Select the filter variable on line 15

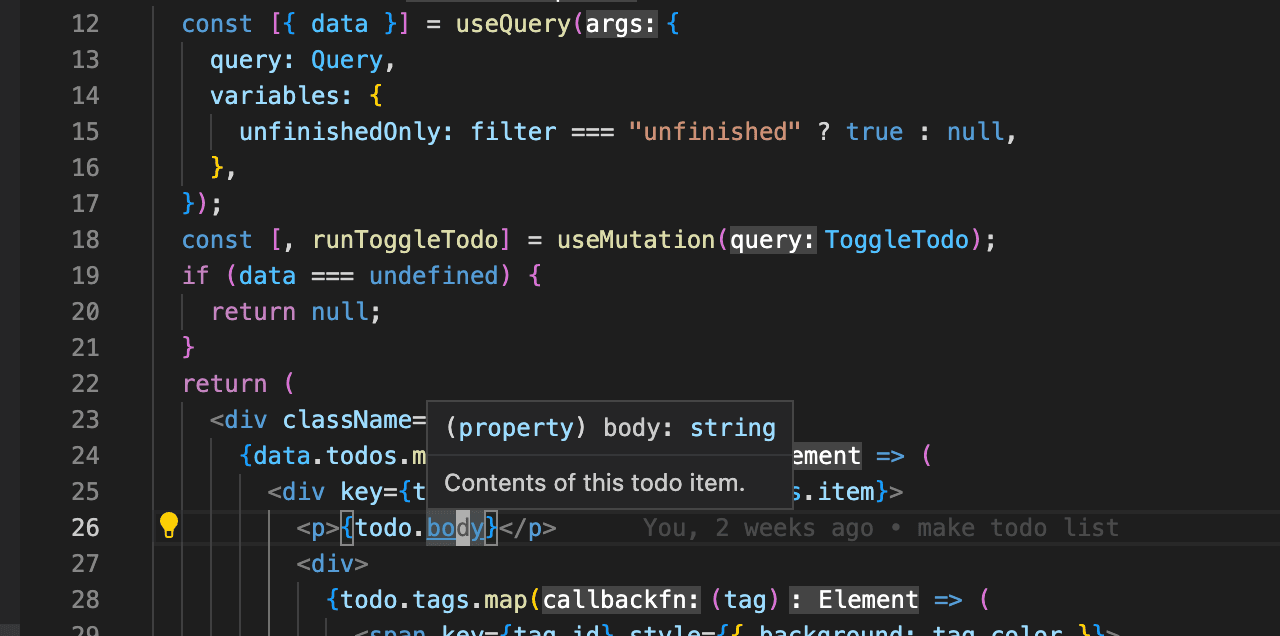tap(513, 131)
